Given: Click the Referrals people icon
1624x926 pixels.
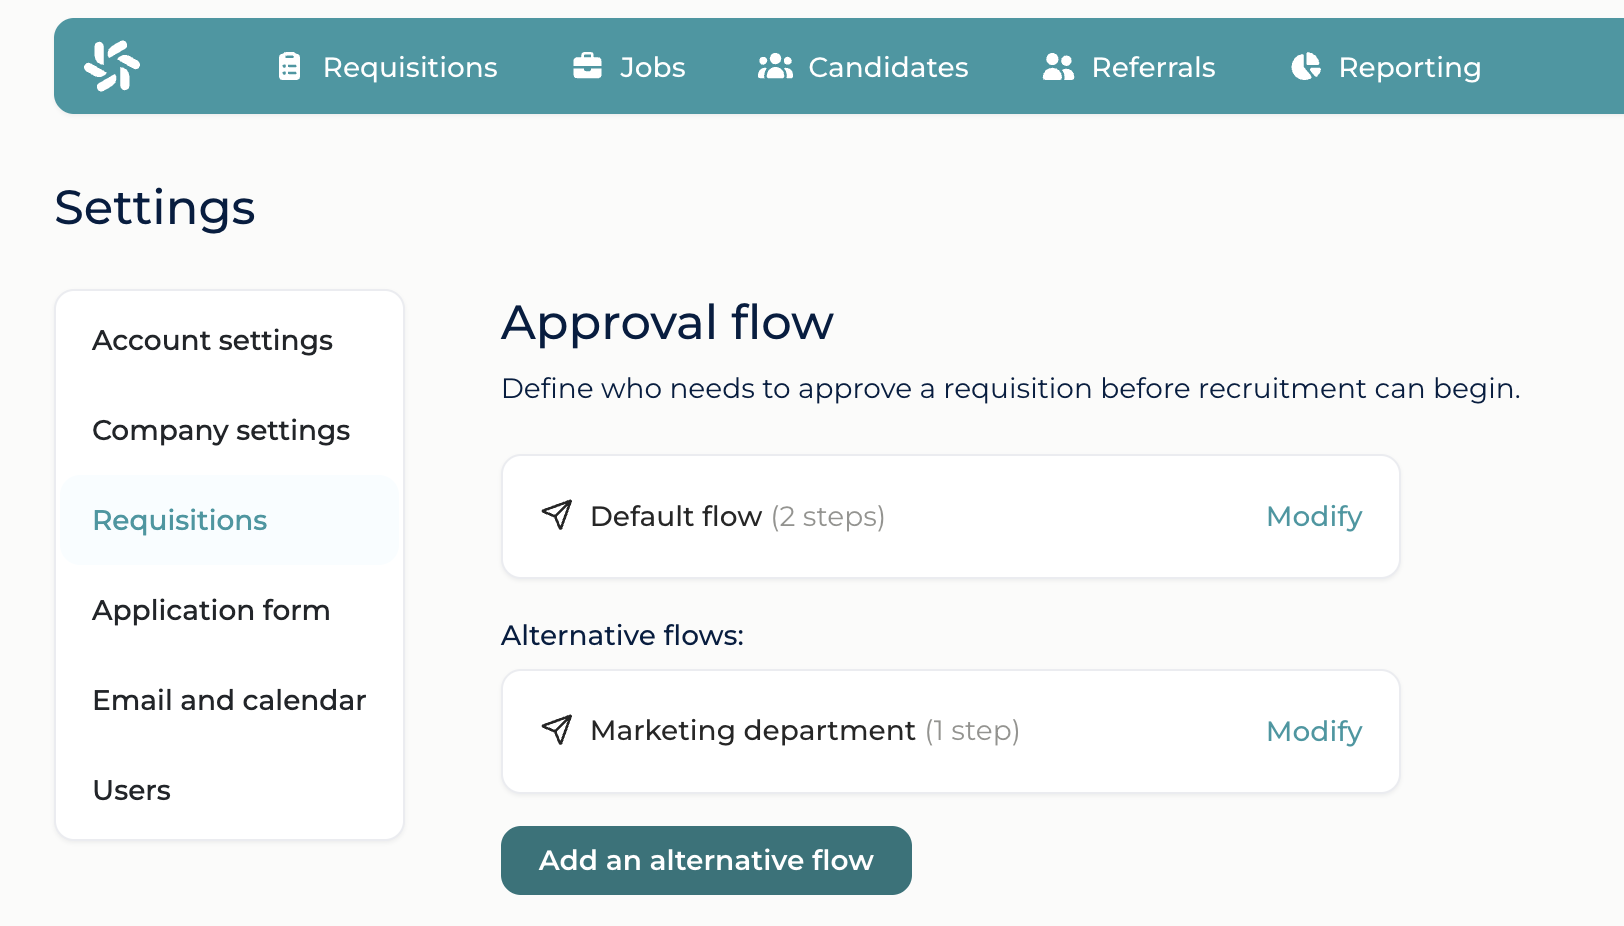Looking at the screenshot, I should click(x=1058, y=66).
